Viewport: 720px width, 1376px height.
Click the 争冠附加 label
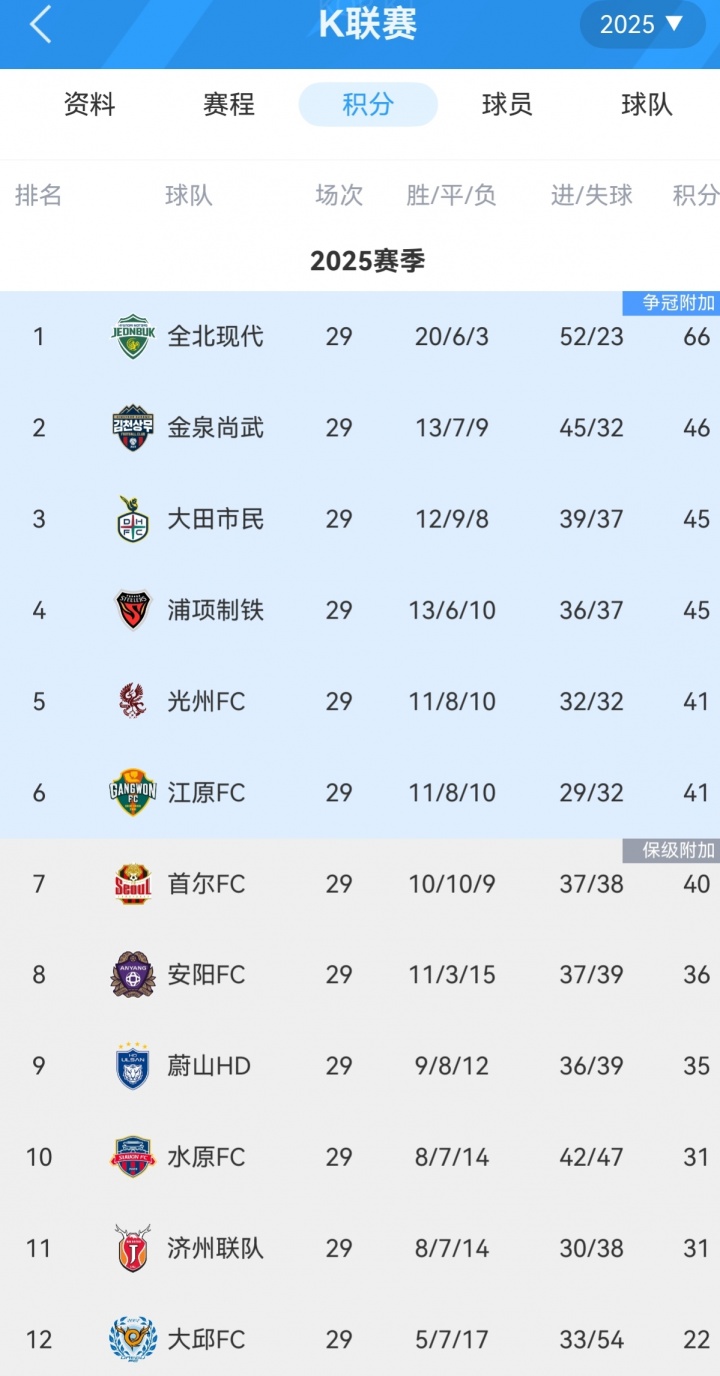pos(670,303)
